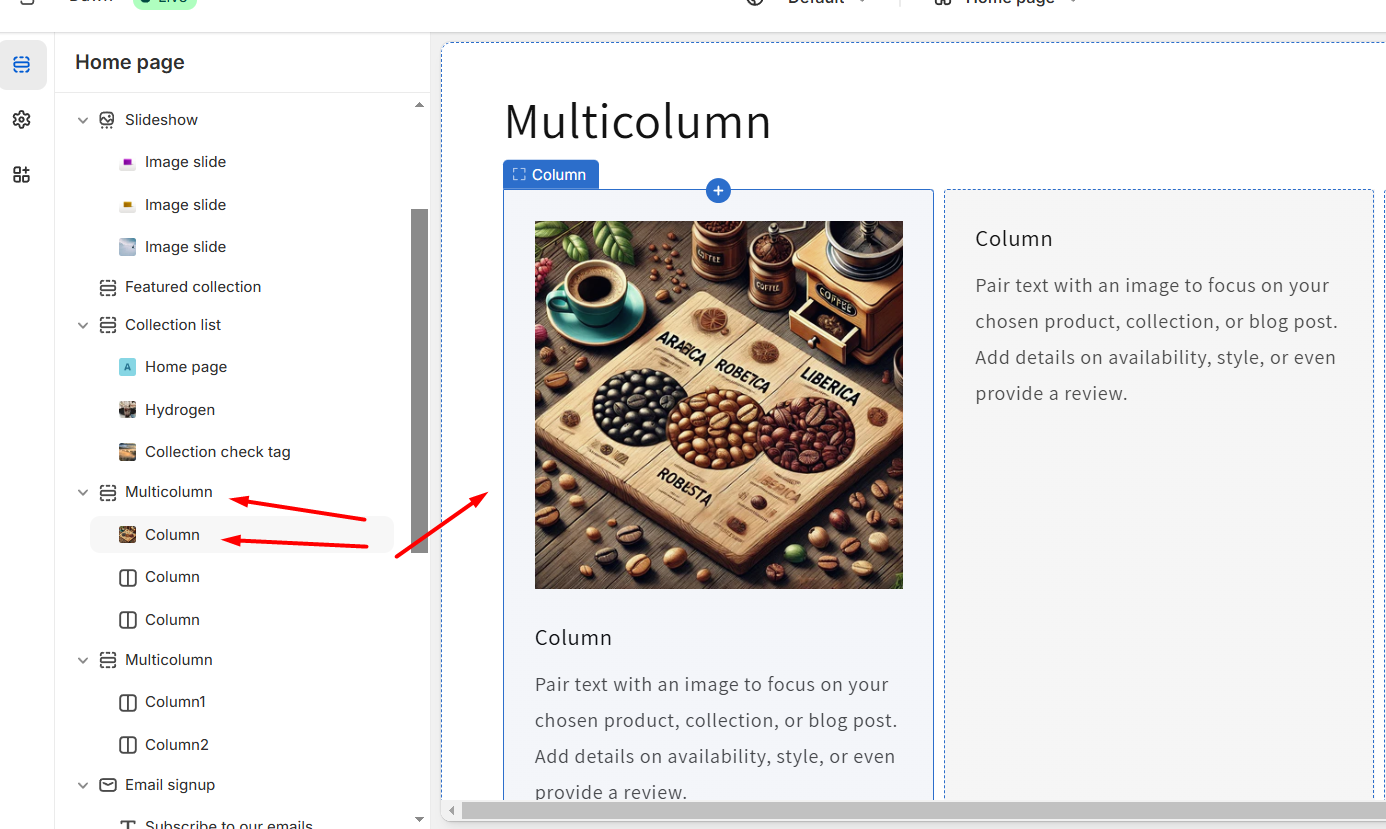Open the Sections panel icon in left rail
1386x829 pixels.
[x=22, y=65]
